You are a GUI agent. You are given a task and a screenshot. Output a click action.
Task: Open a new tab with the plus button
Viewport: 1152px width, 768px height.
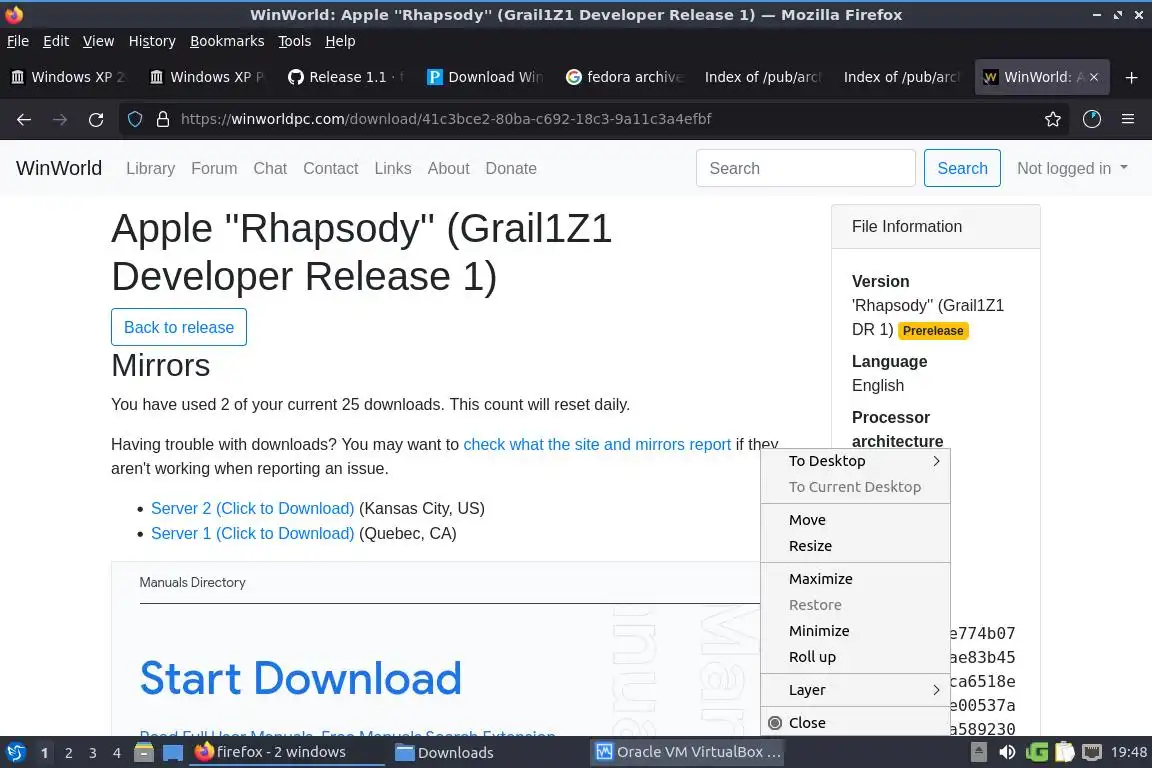(1131, 77)
